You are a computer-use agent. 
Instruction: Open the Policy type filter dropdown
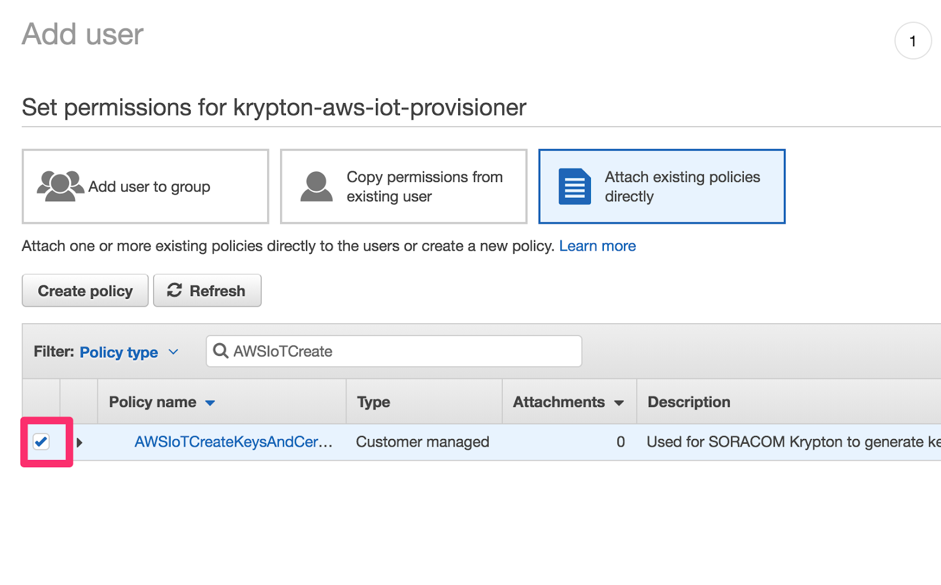(129, 352)
